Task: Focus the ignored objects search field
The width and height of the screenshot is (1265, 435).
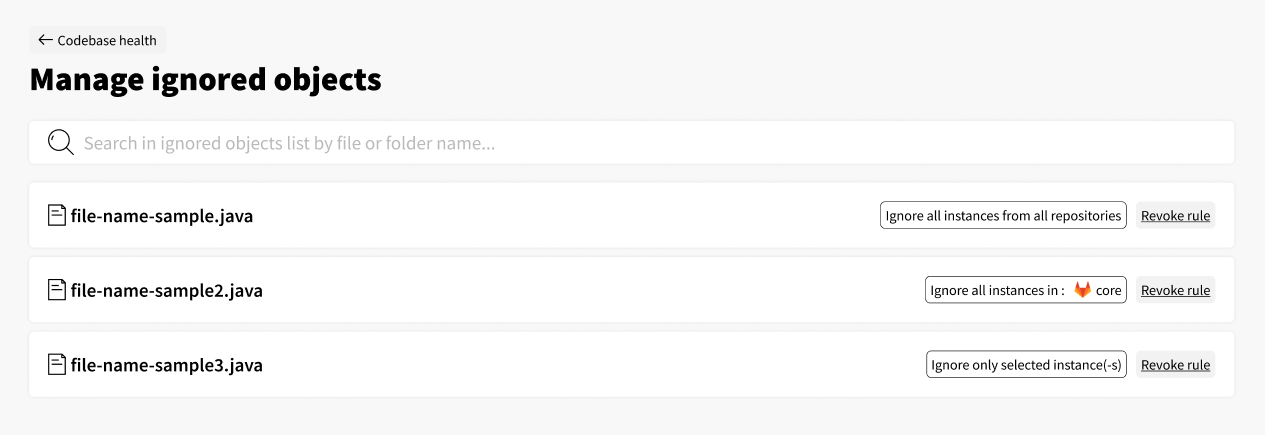Action: point(632,143)
